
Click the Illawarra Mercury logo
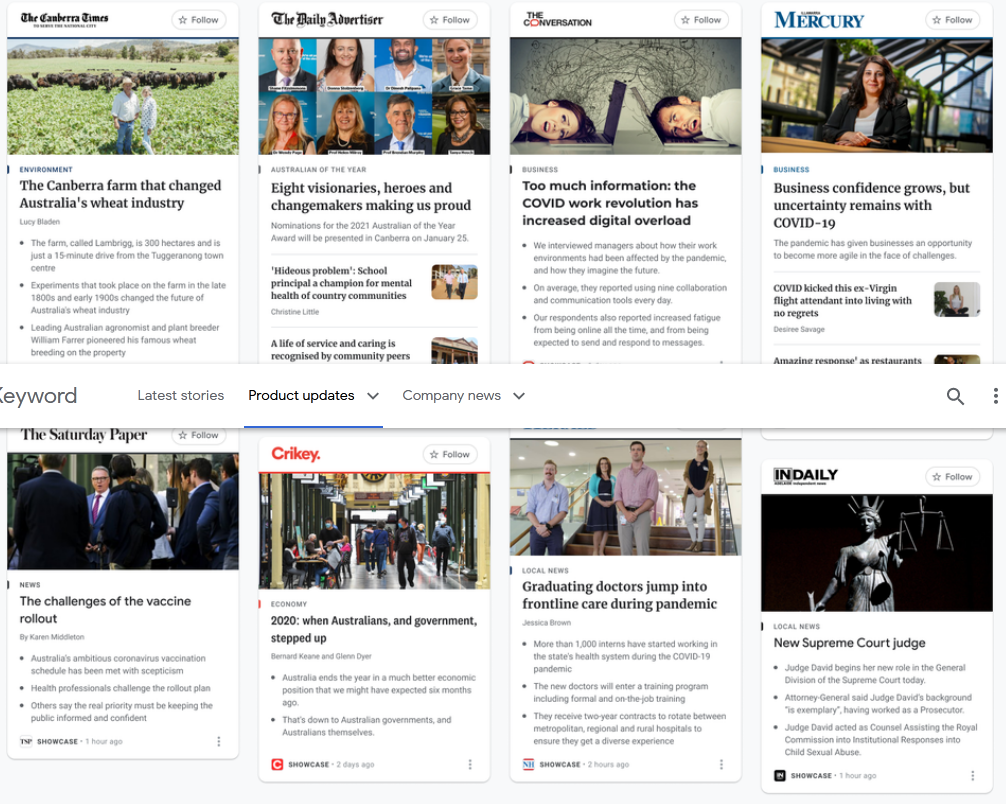point(819,19)
